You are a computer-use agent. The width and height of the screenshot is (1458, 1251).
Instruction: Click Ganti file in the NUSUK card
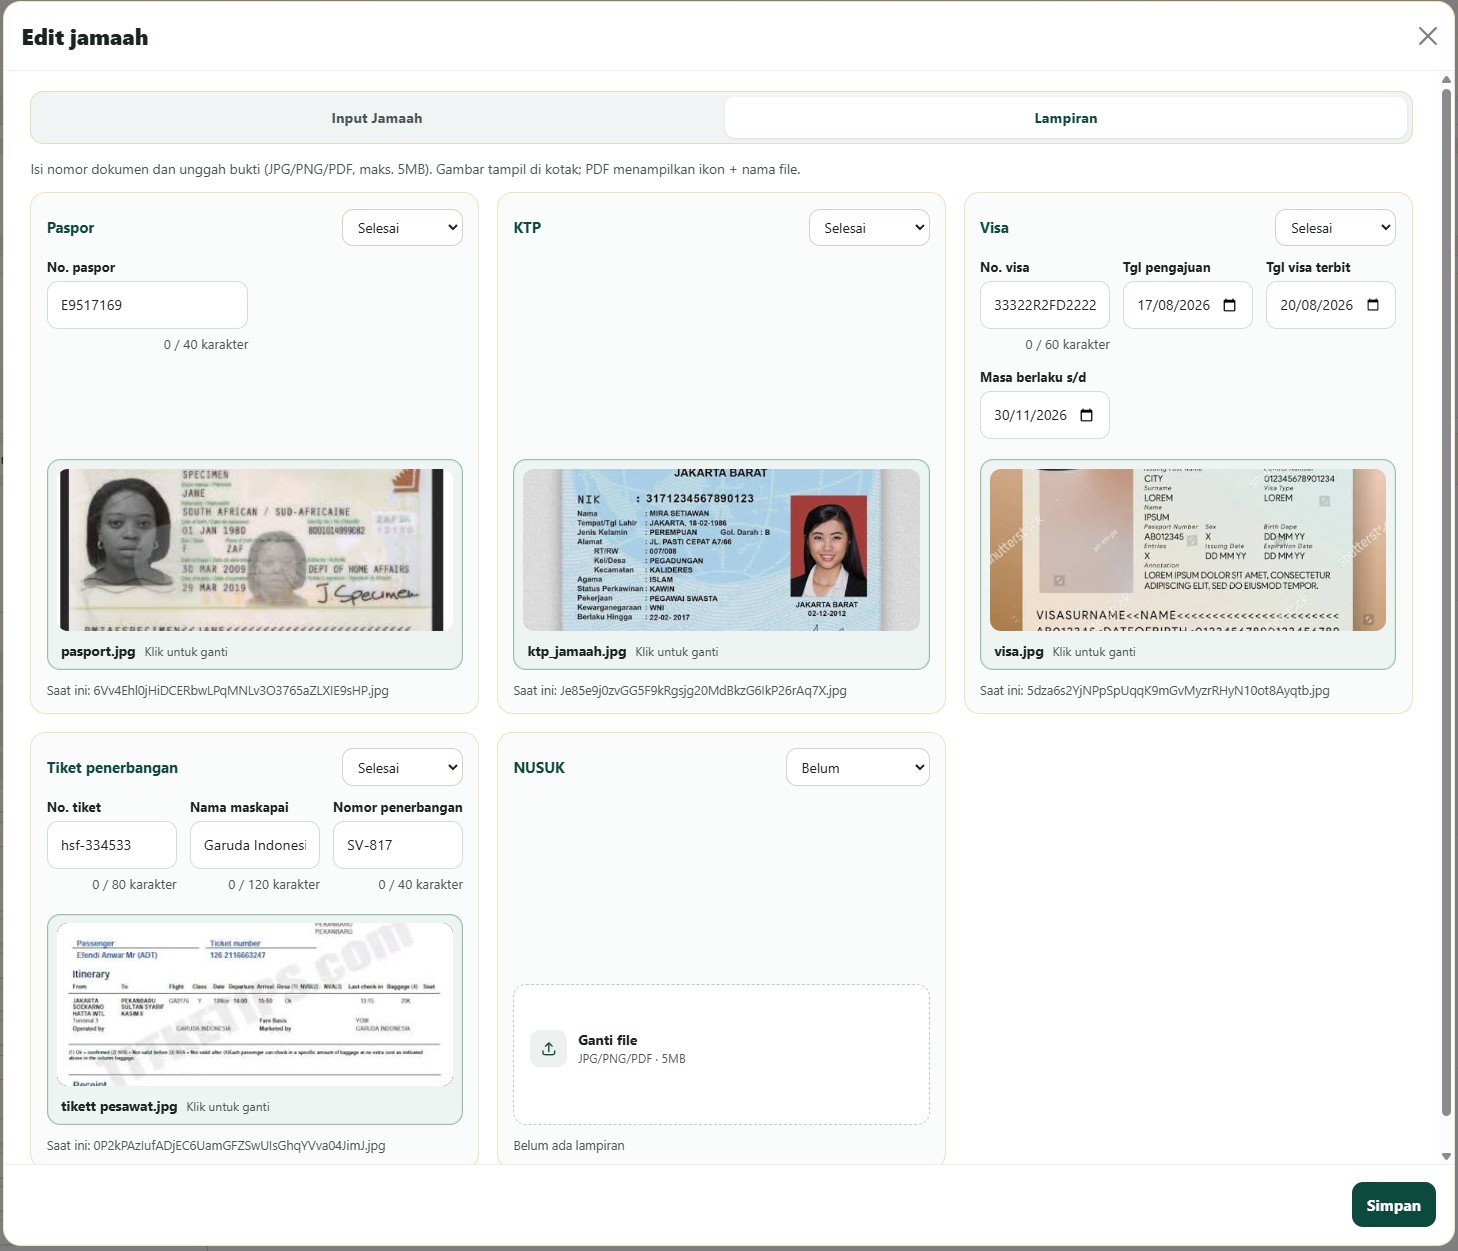point(607,1040)
